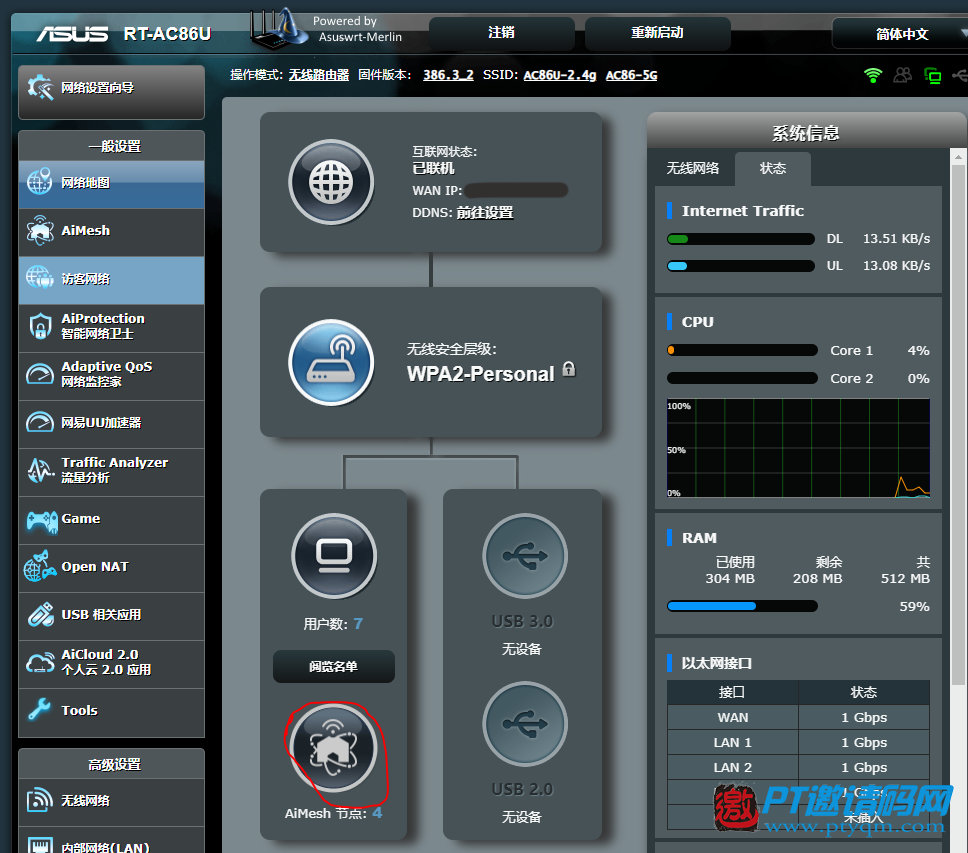Click the Traffic Analyzer waveform icon
Viewport: 968px width, 853px height.
pos(41,470)
